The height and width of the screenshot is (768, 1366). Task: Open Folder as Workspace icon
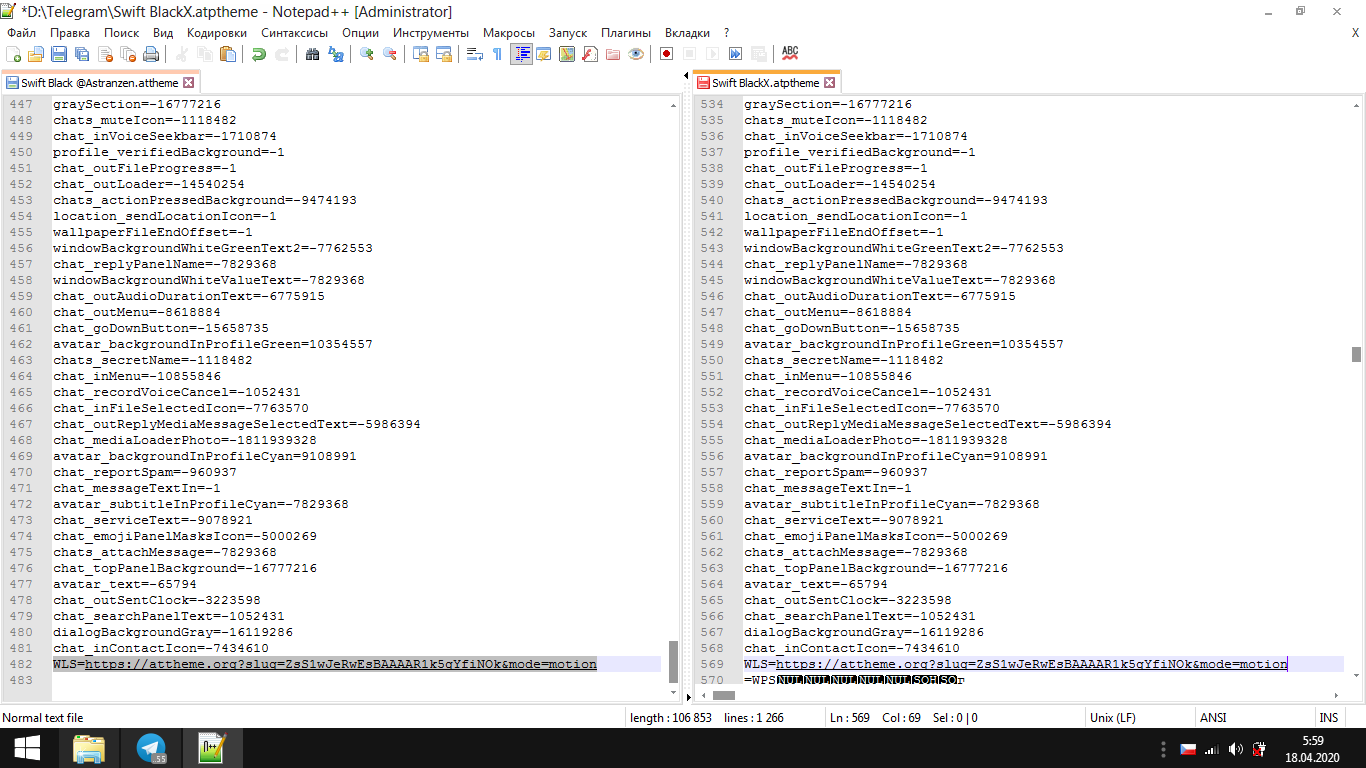click(613, 54)
